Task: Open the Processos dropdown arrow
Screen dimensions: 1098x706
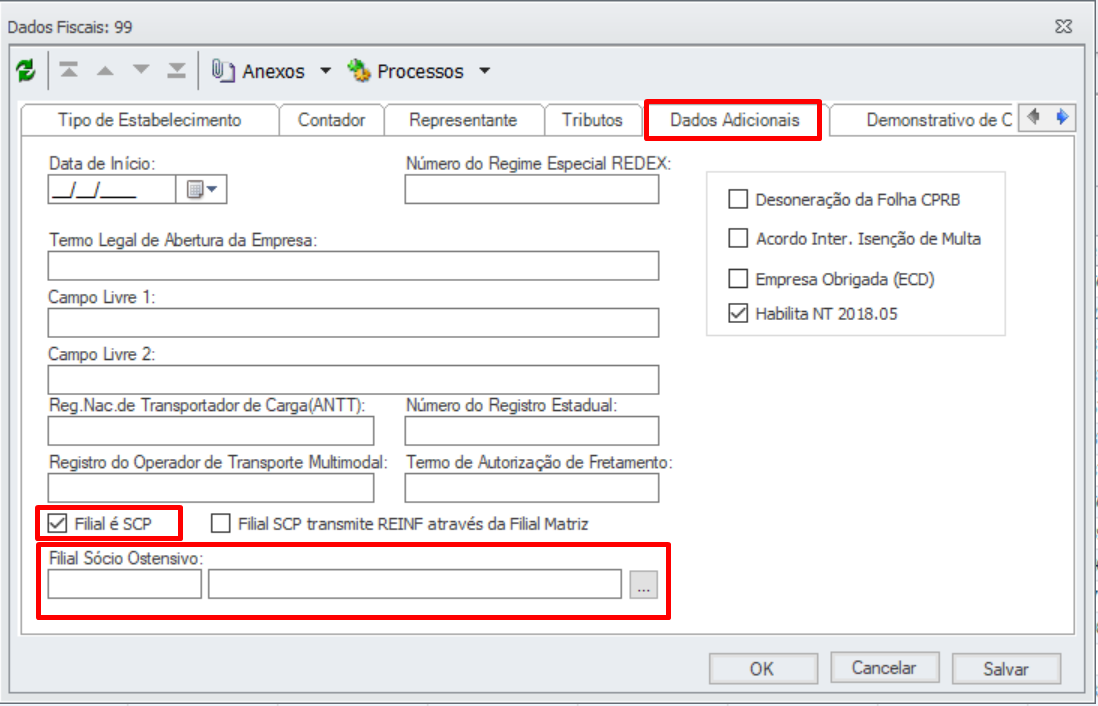Action: [x=484, y=71]
